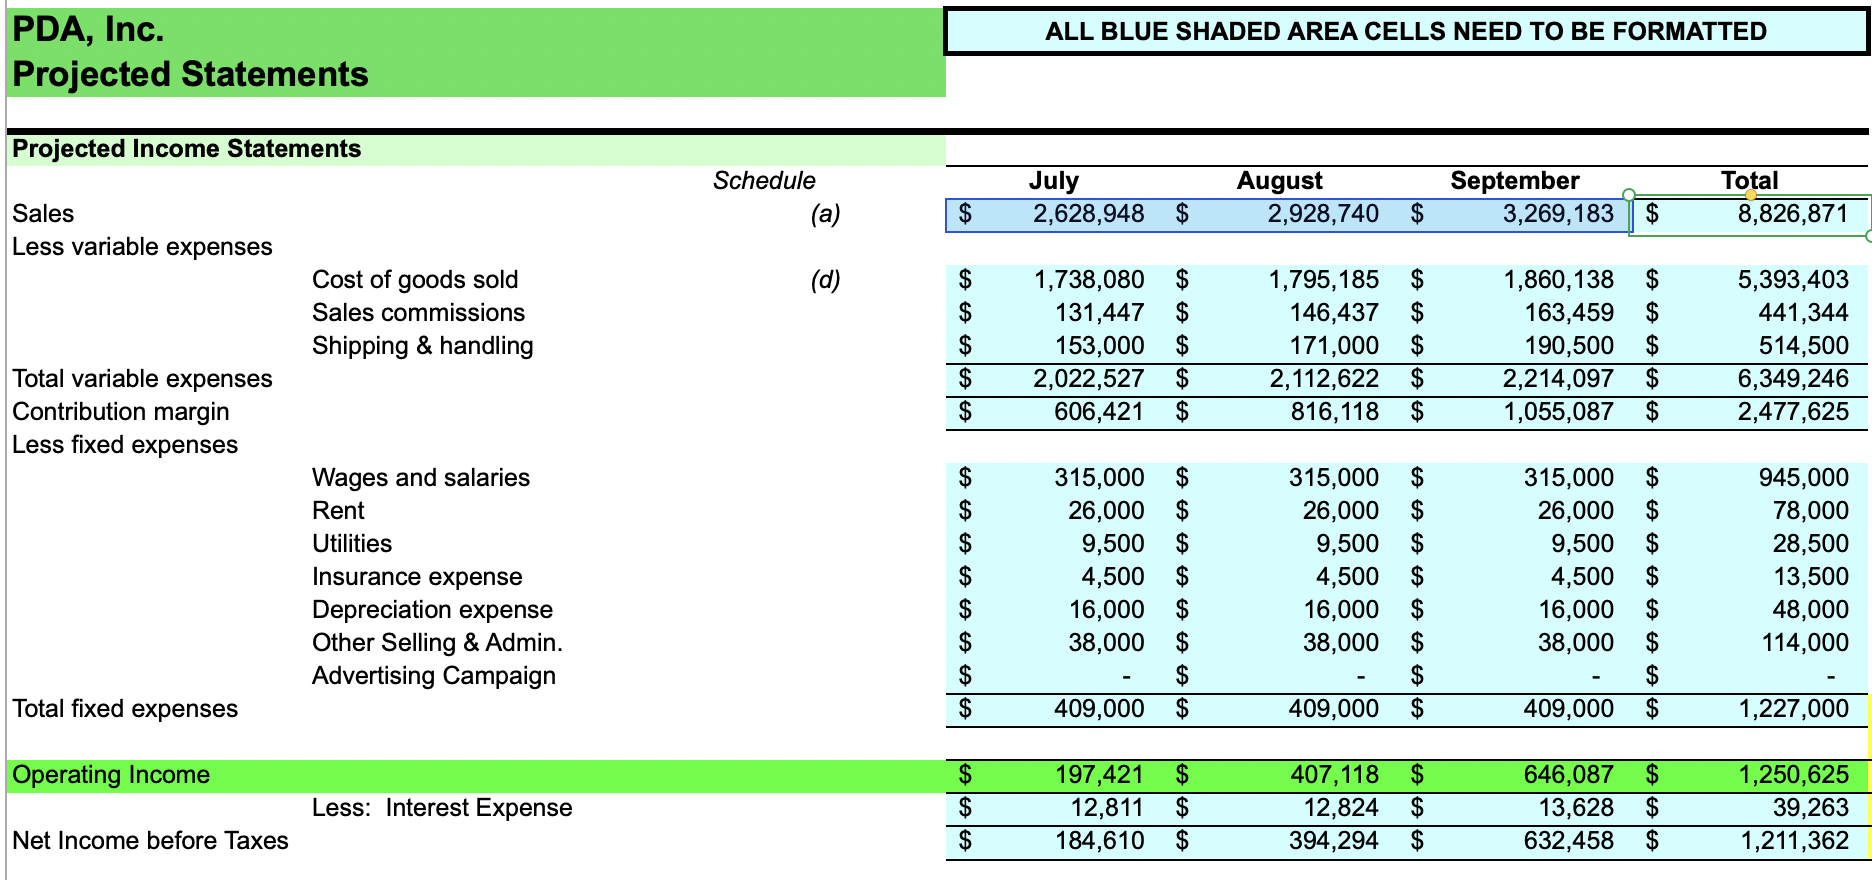Select the 'Operating Income' row label
This screenshot has height=880, width=1872.
(x=111, y=775)
